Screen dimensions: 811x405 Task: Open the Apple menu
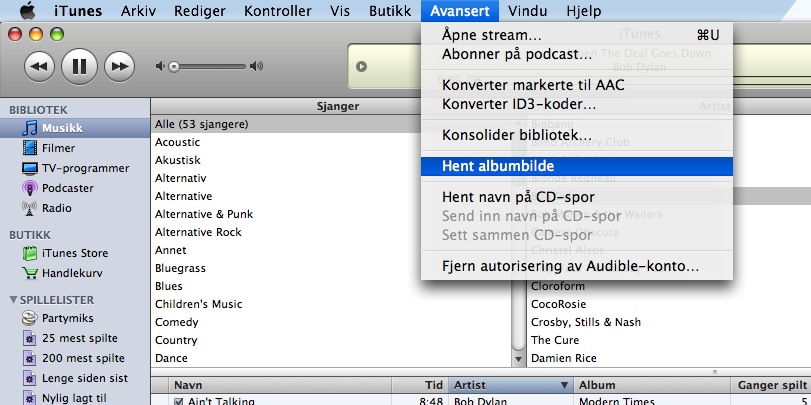26,10
